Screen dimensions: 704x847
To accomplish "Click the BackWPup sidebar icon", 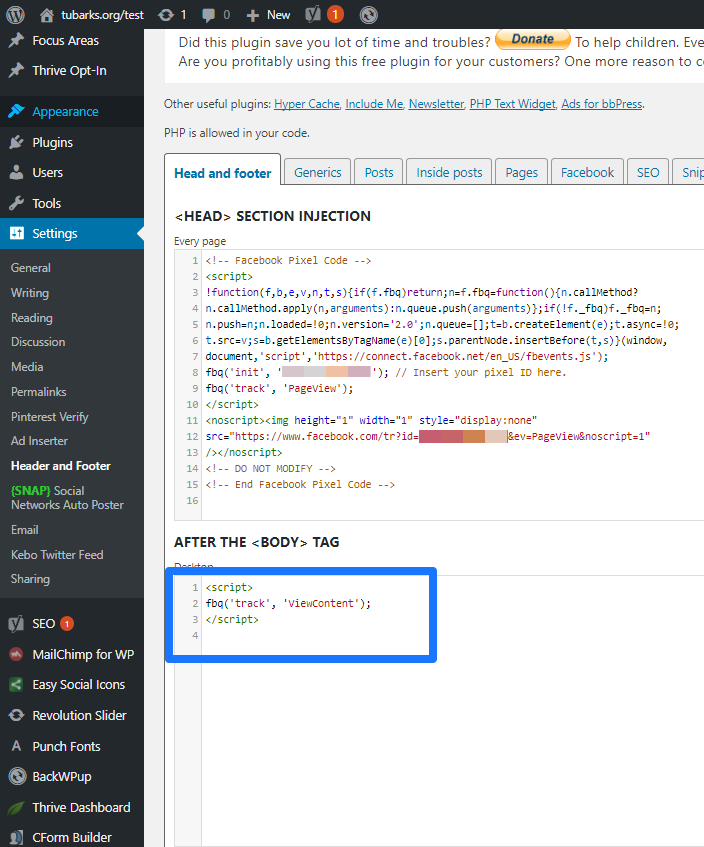I will [x=16, y=776].
